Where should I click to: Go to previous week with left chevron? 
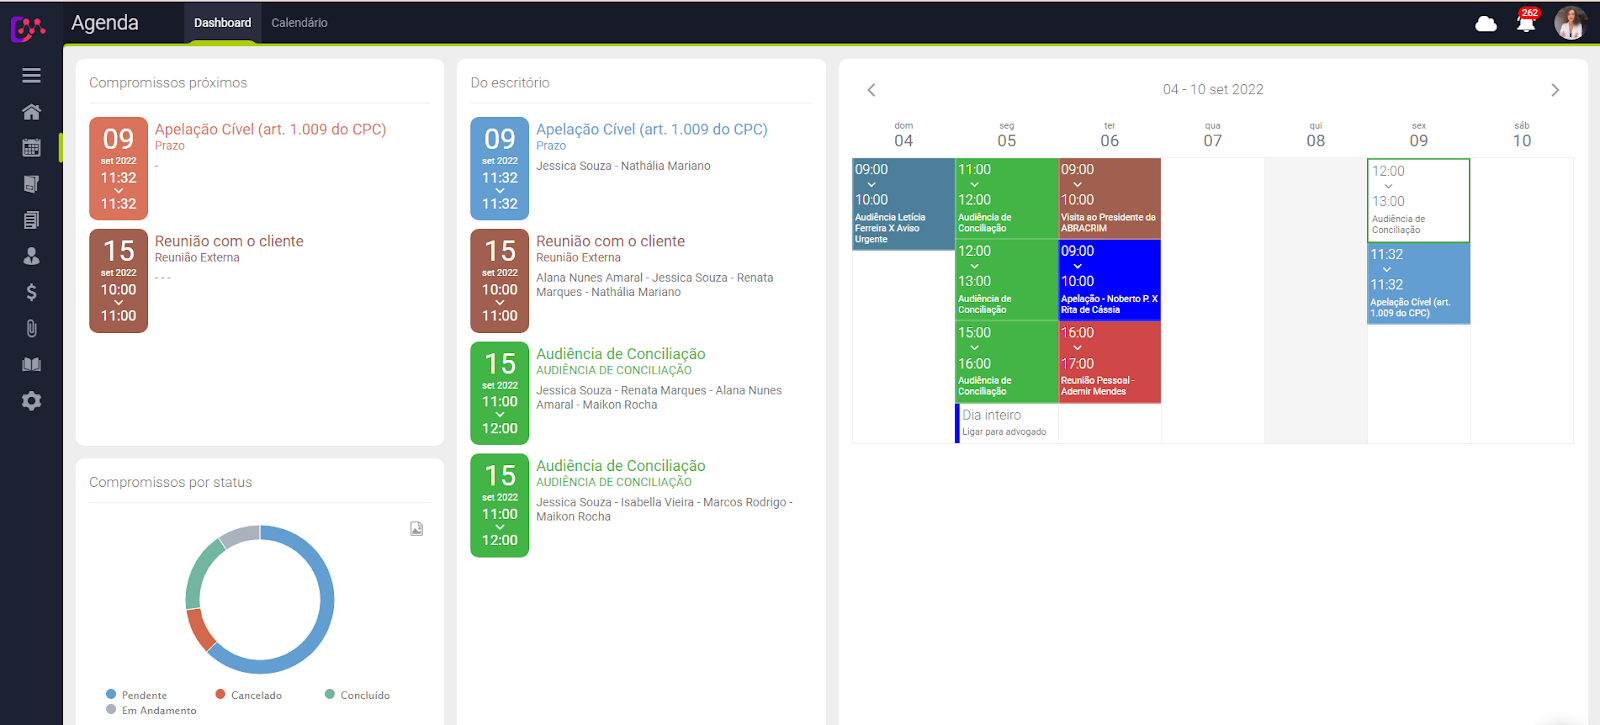pyautogui.click(x=871, y=90)
